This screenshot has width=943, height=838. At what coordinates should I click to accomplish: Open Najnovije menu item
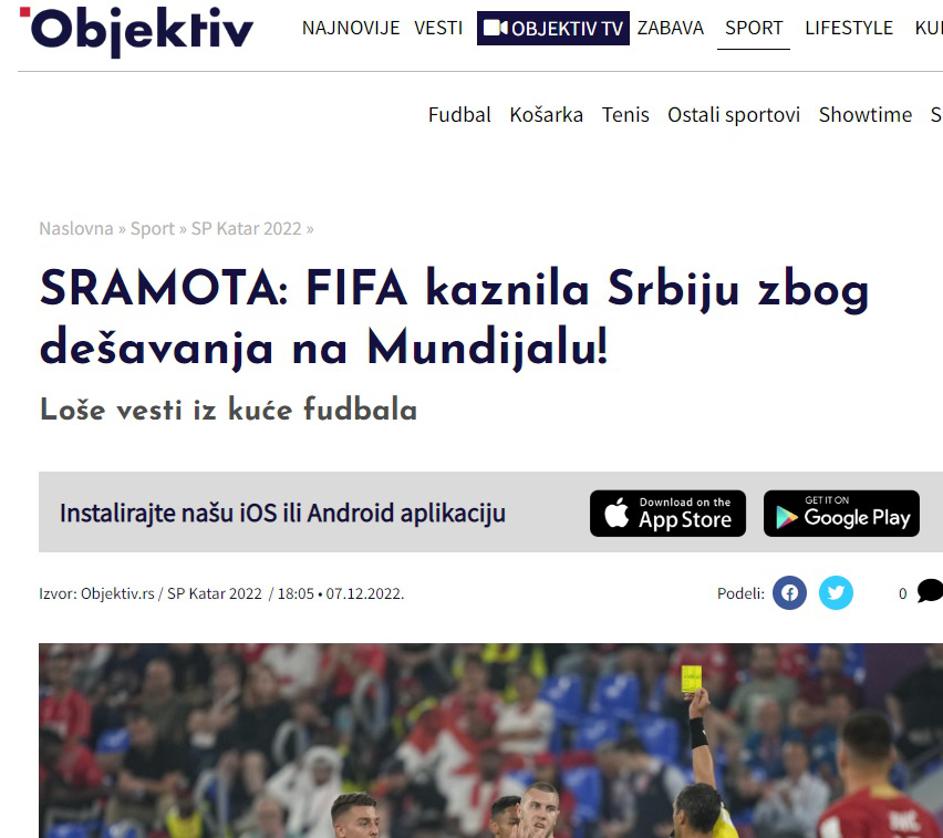(351, 28)
